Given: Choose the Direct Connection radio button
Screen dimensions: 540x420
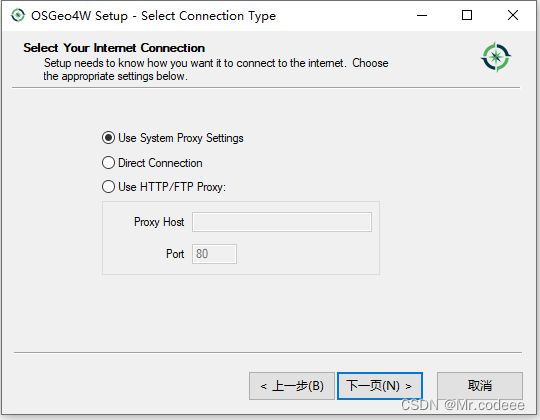Looking at the screenshot, I should [108, 162].
